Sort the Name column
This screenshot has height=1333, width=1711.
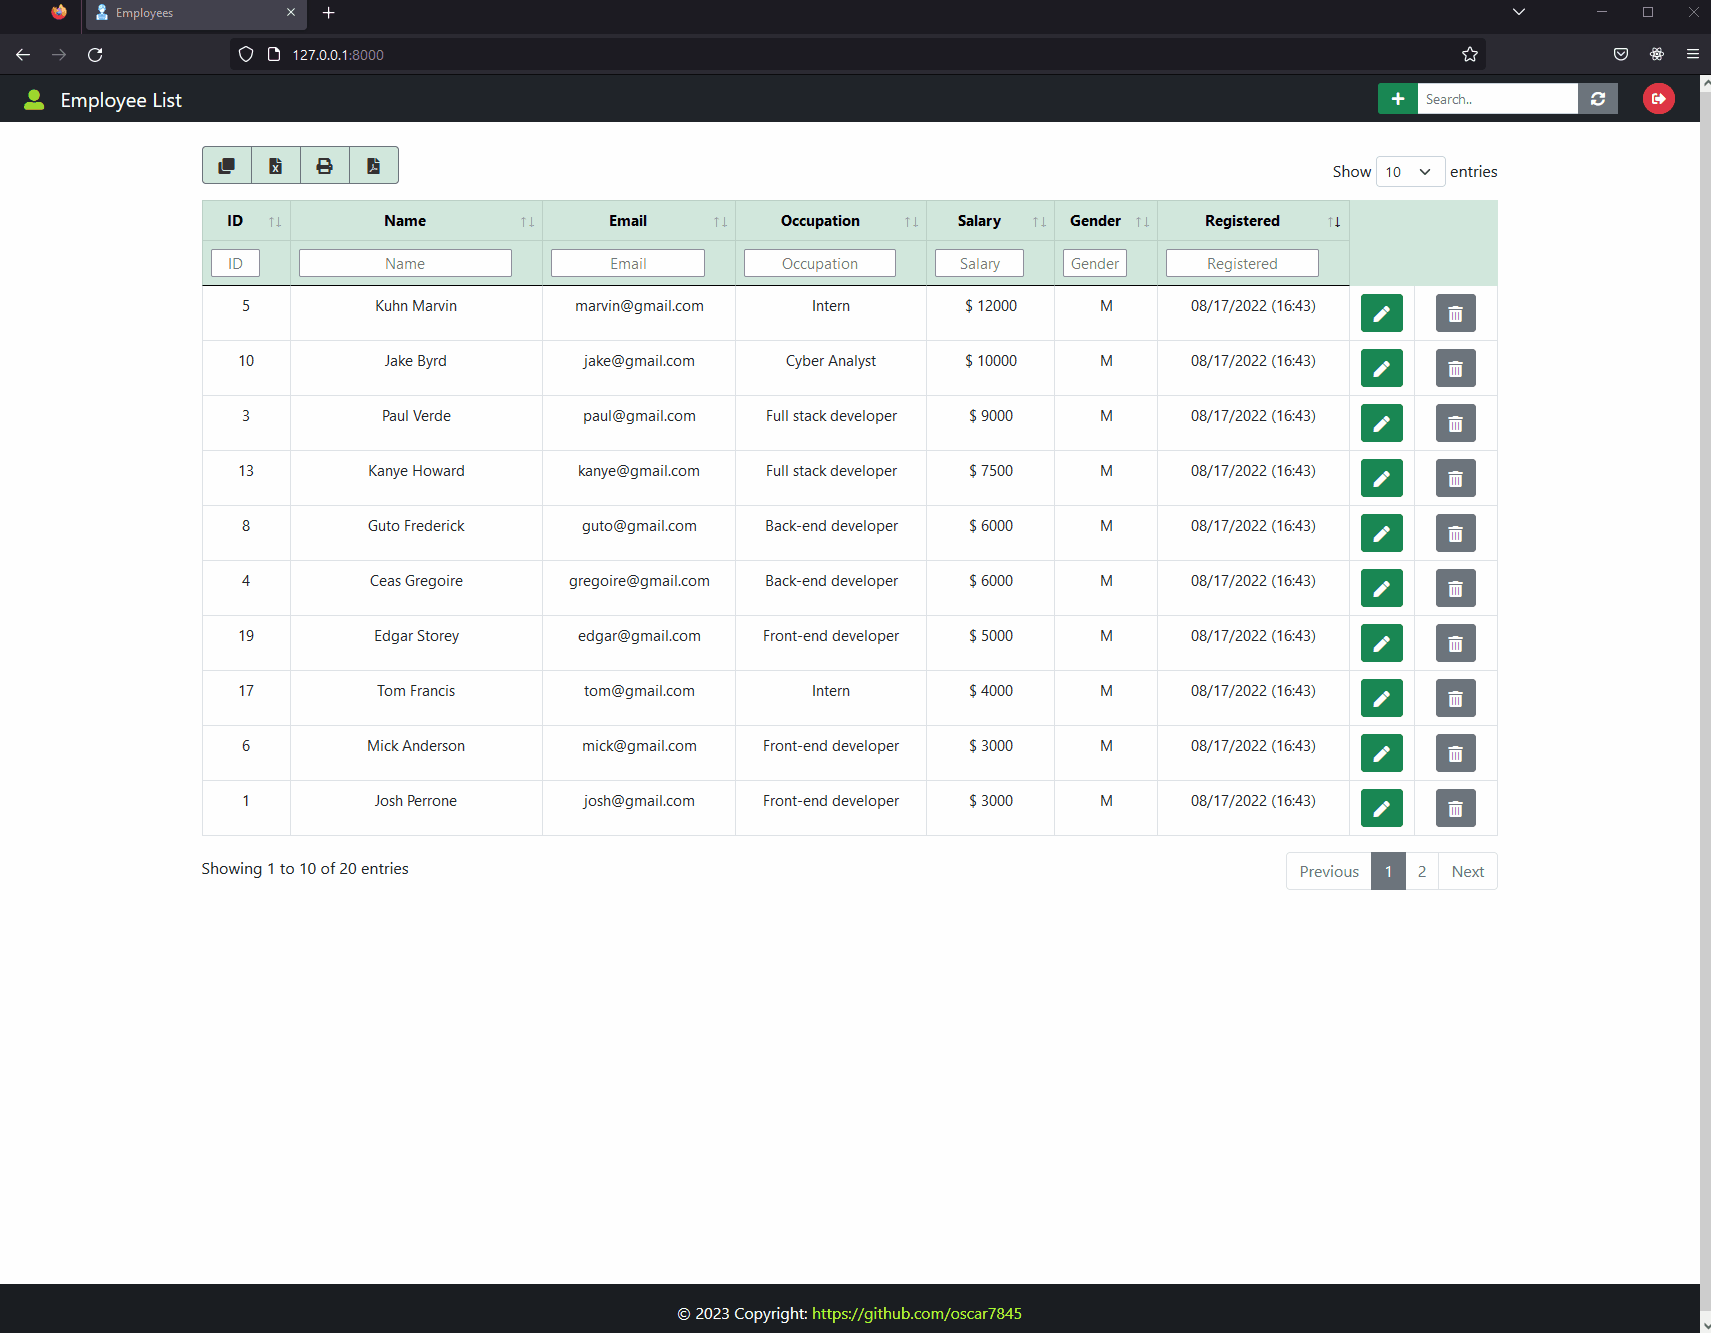pyautogui.click(x=527, y=221)
